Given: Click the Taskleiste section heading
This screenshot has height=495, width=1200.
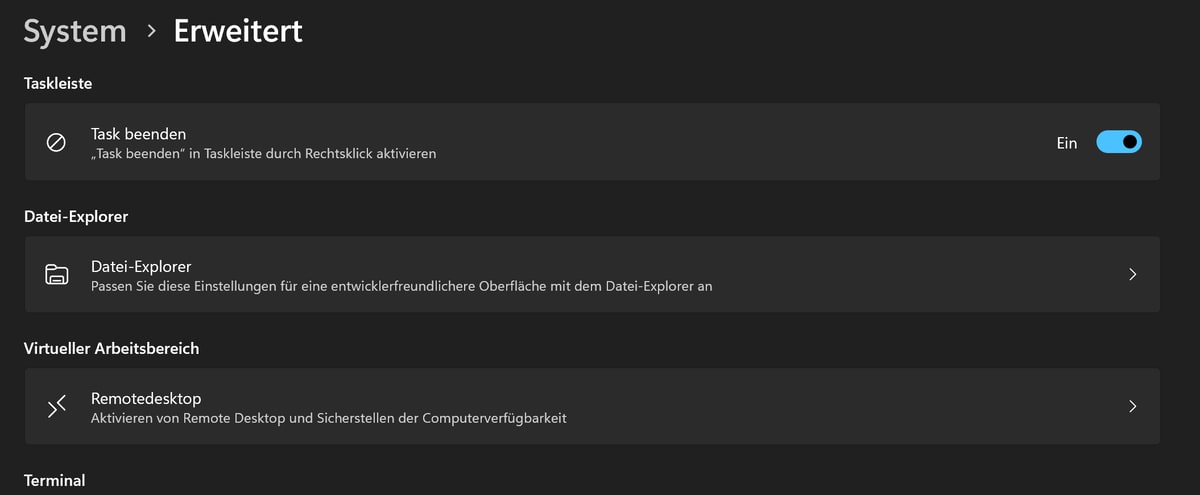Looking at the screenshot, I should 58,84.
